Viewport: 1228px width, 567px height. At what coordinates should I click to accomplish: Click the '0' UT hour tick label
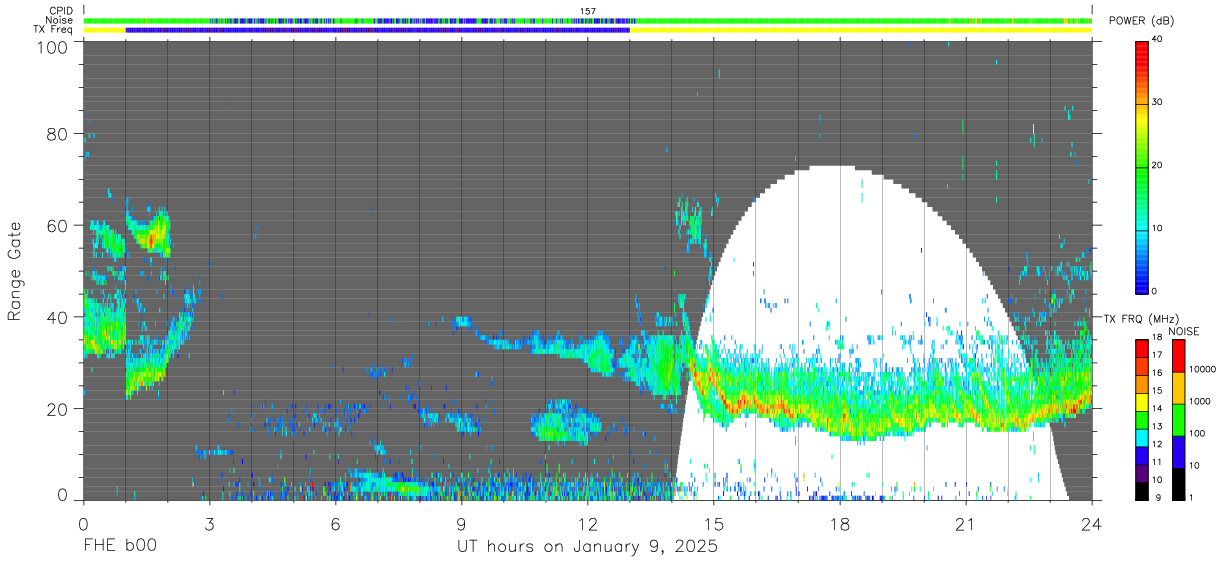(x=83, y=523)
